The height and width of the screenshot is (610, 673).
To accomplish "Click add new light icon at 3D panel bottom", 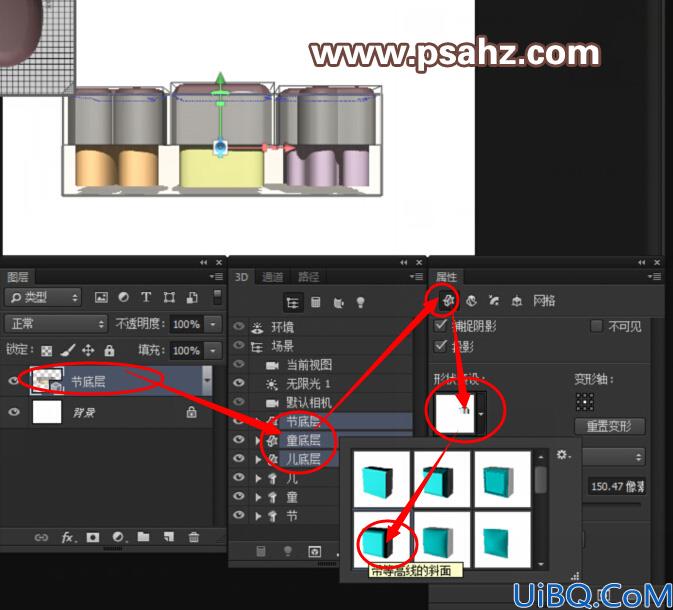I will tap(288, 551).
